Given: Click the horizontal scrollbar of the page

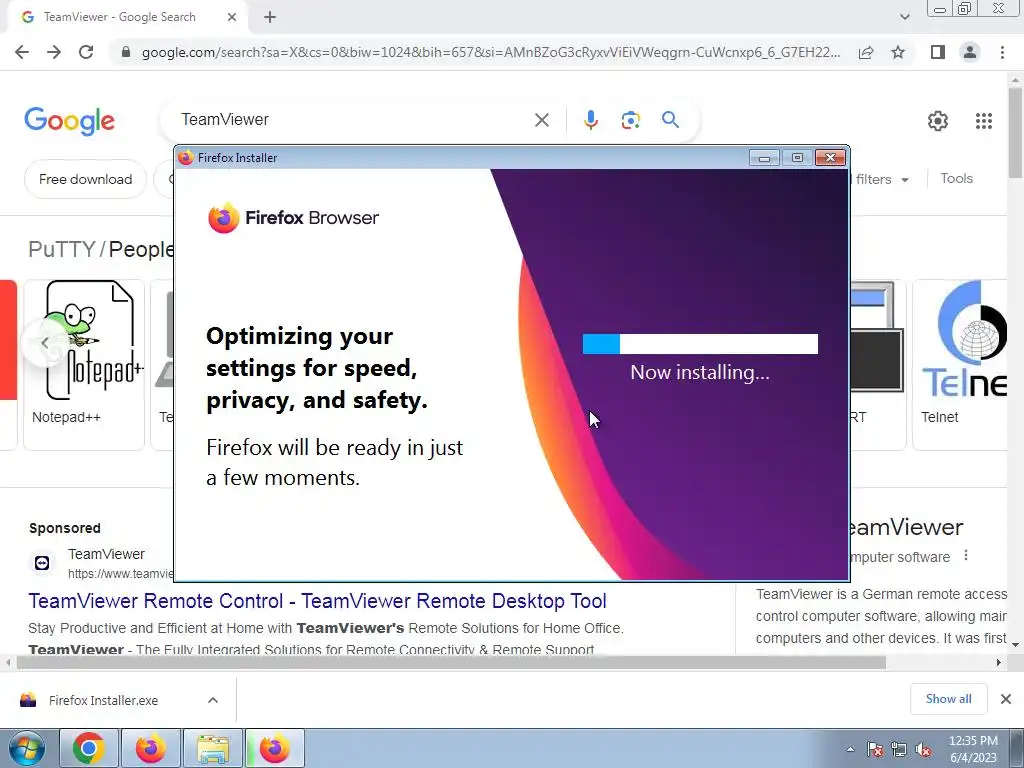Looking at the screenshot, I should click(x=451, y=662).
